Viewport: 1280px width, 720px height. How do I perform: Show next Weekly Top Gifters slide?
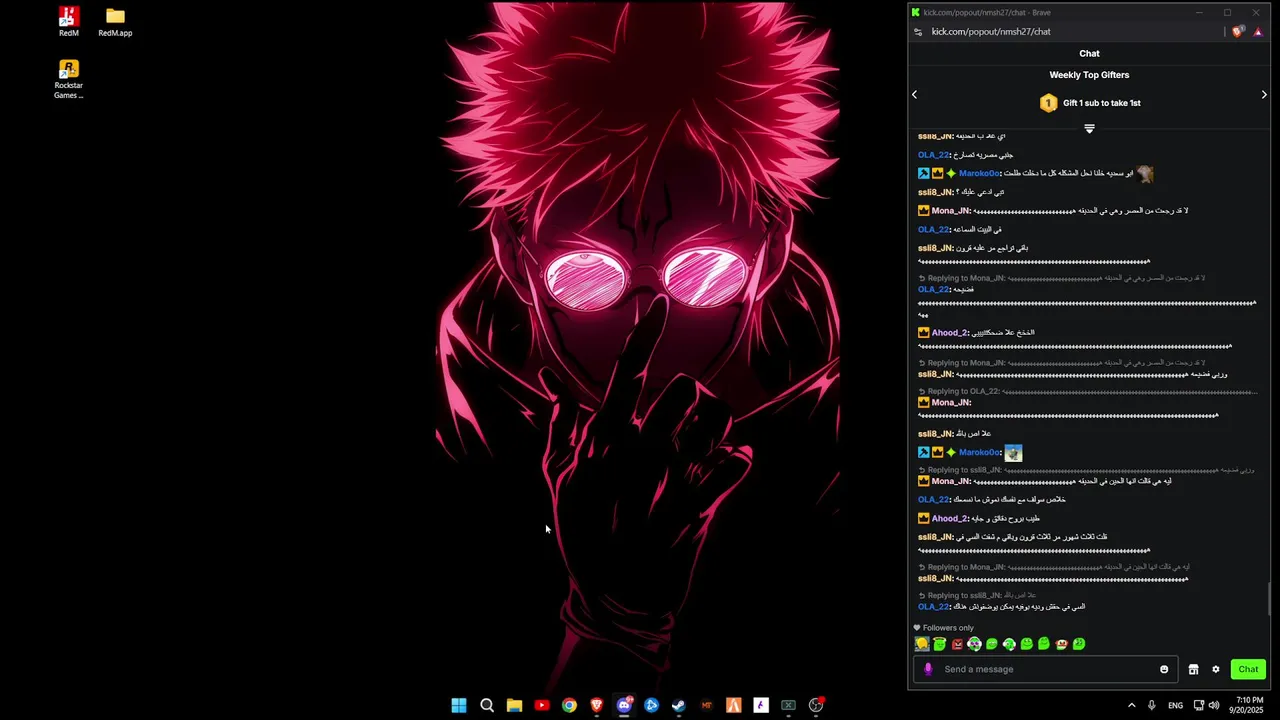[x=1264, y=94]
